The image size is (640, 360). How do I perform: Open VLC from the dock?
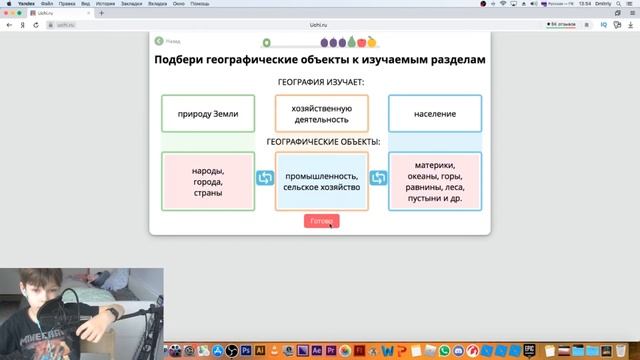pos(274,351)
